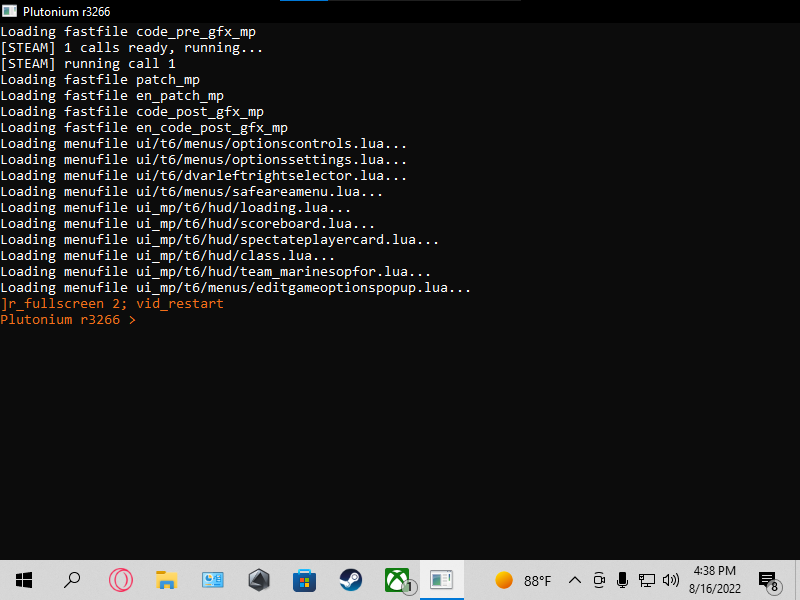Viewport: 800px width, 600px height.
Task: Click the spectateplayercard.lua log line
Action: click(x=219, y=240)
